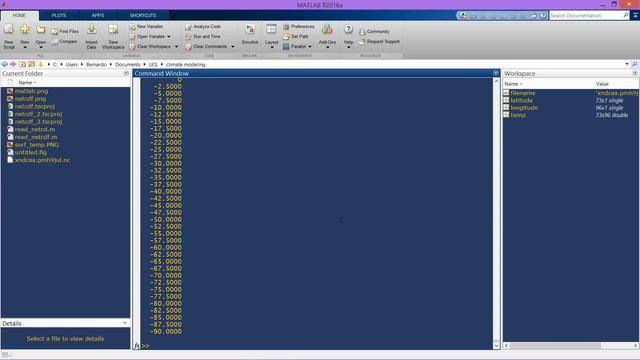Click Bernardo in the path breadcrumb

click(x=96, y=64)
